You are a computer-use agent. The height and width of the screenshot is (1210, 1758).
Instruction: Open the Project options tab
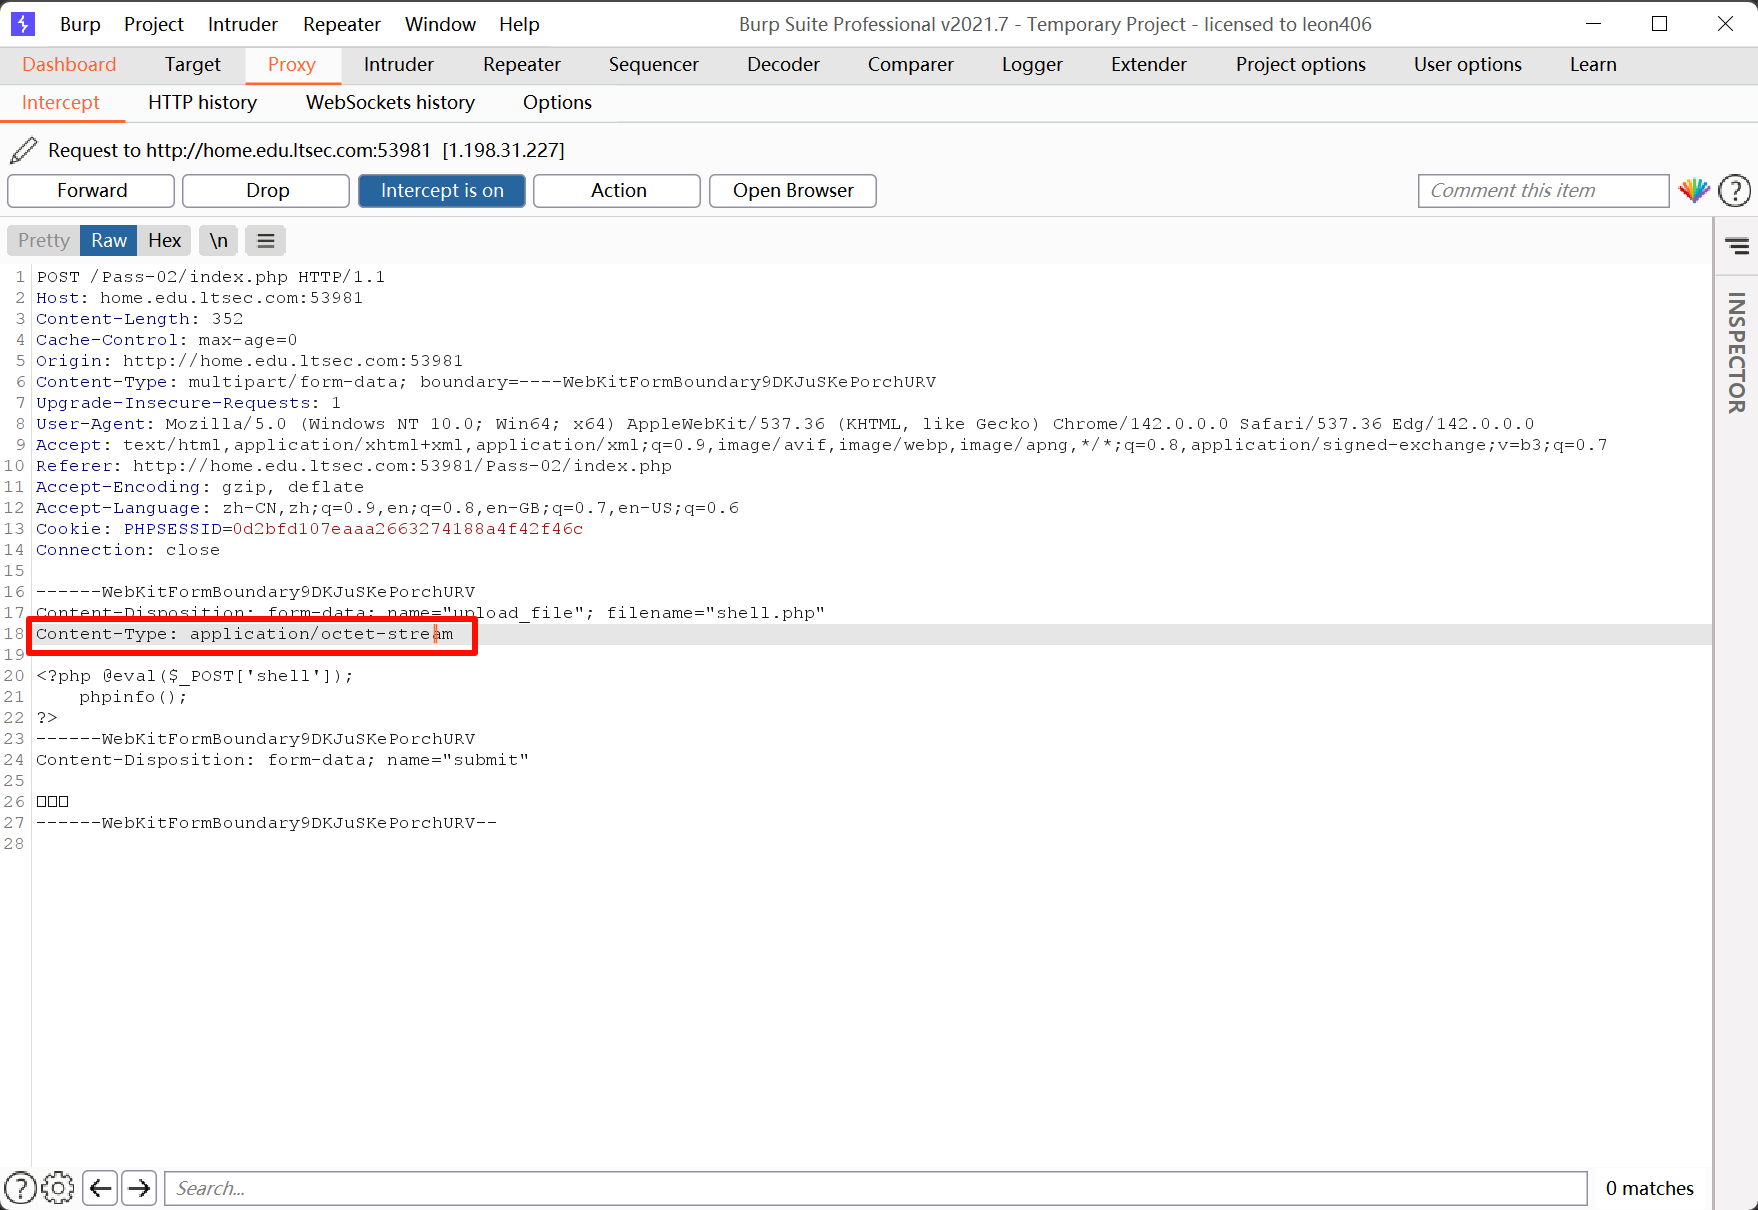(1301, 64)
